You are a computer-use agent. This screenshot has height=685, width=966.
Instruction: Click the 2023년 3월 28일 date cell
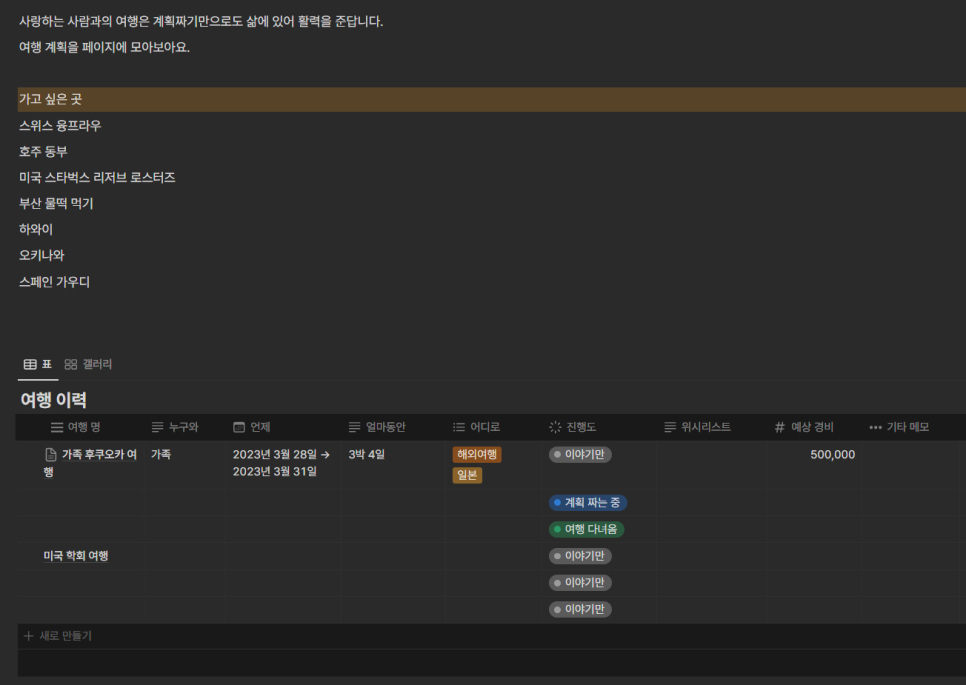click(281, 463)
